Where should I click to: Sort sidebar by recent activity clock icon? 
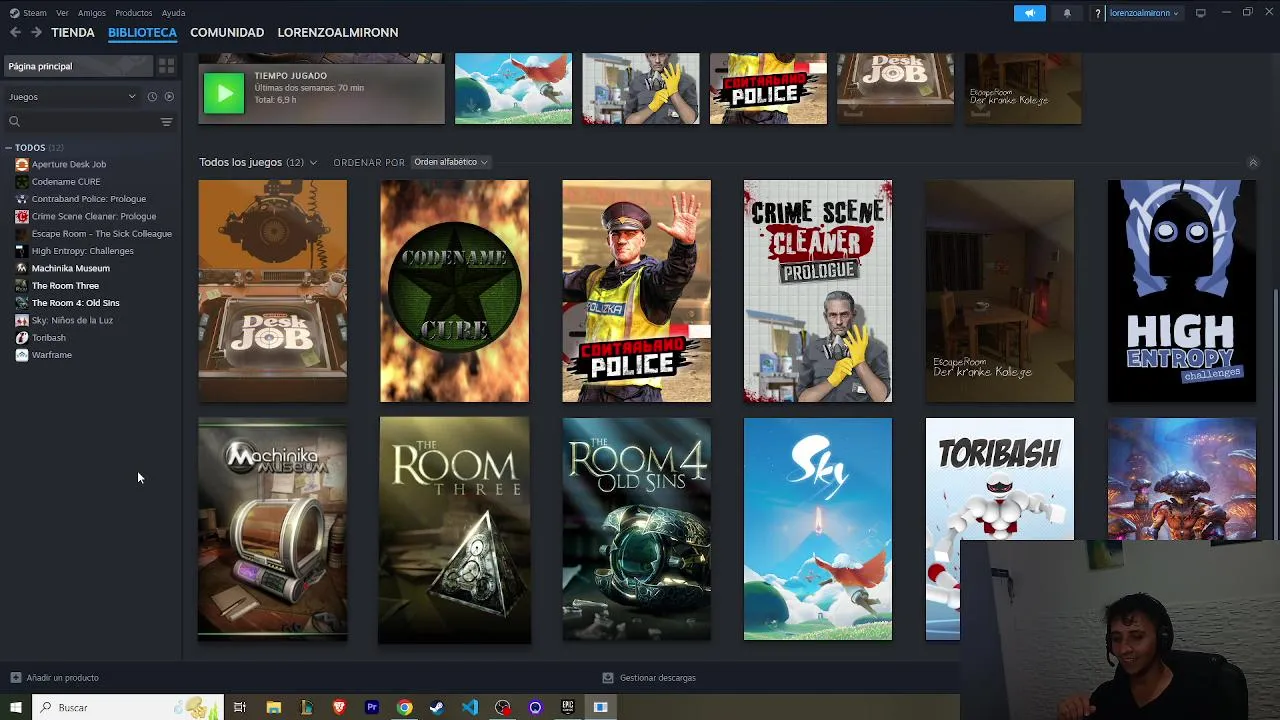point(152,97)
